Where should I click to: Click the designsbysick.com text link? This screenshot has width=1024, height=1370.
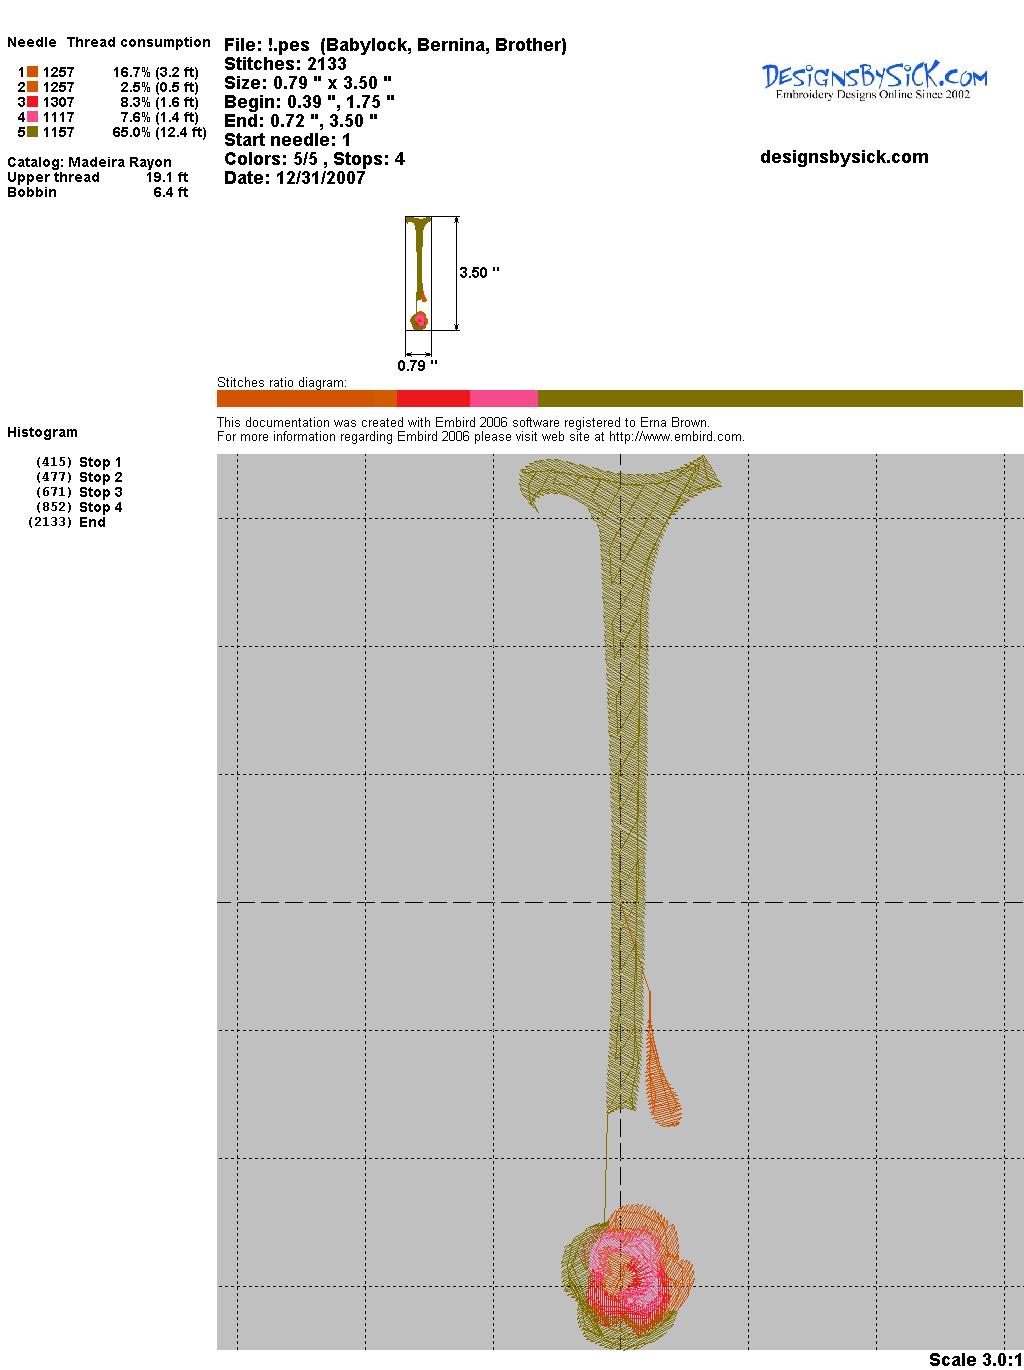[844, 157]
